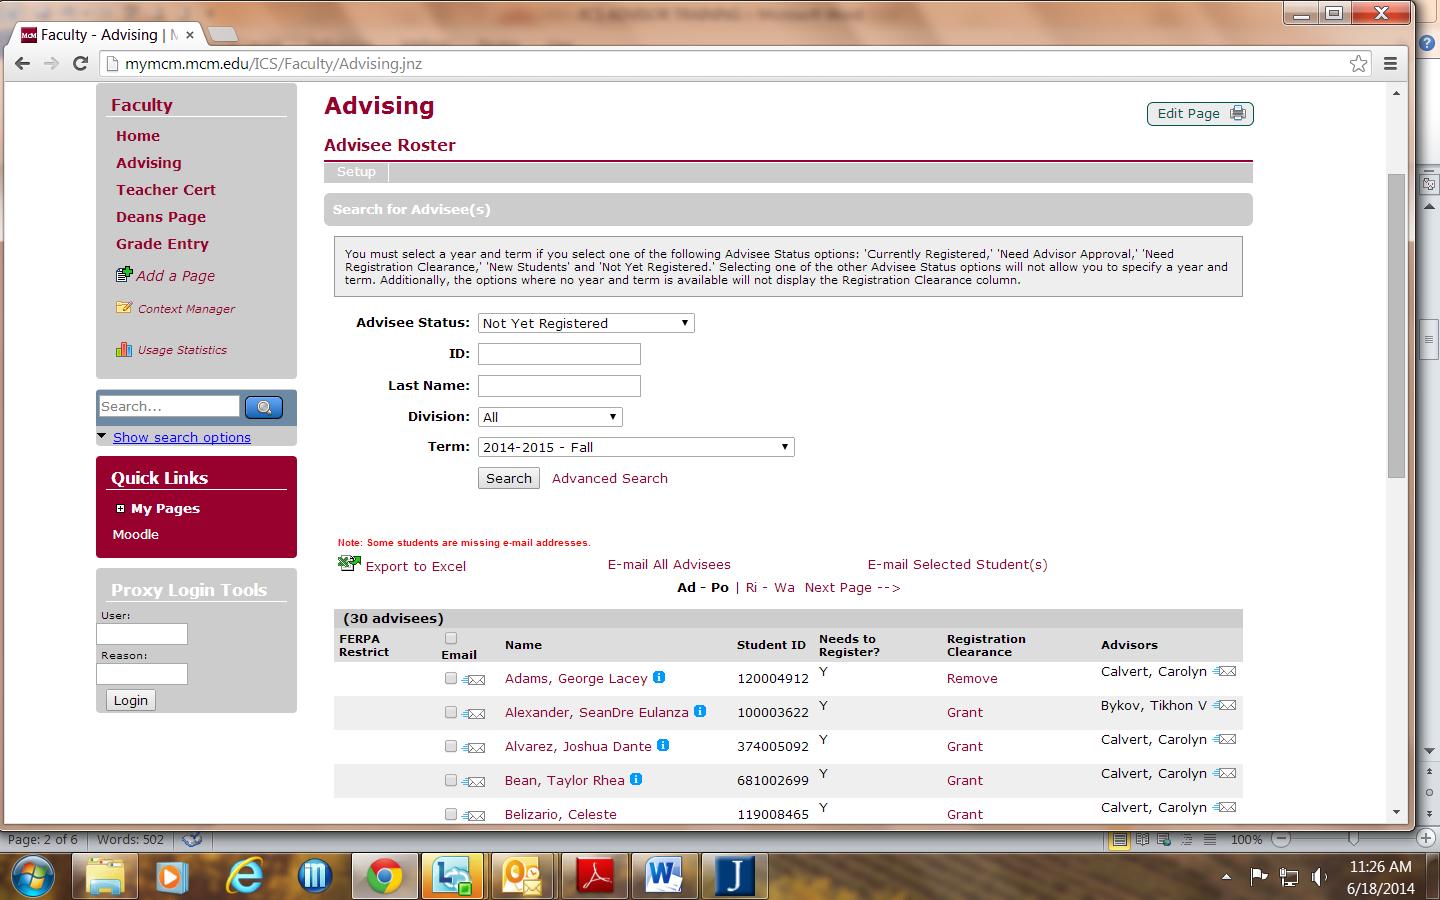Click the browser forward arrow
This screenshot has width=1440, height=900.
[x=51, y=64]
